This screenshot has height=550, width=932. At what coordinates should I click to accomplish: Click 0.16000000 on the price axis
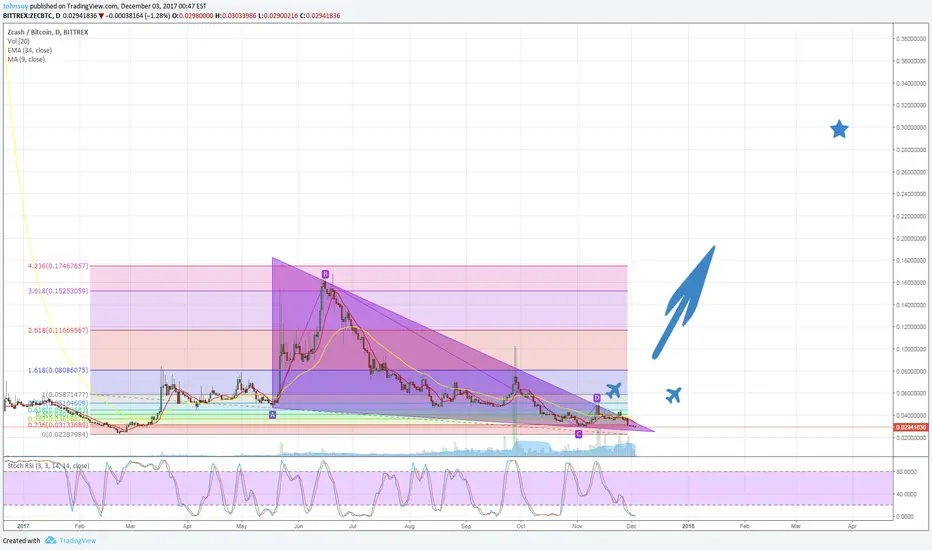911,283
